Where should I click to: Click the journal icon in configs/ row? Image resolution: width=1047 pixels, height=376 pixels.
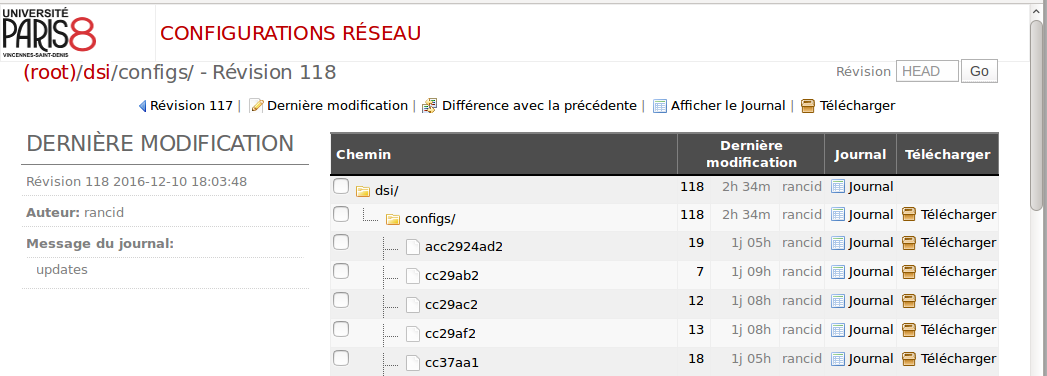tap(838, 214)
